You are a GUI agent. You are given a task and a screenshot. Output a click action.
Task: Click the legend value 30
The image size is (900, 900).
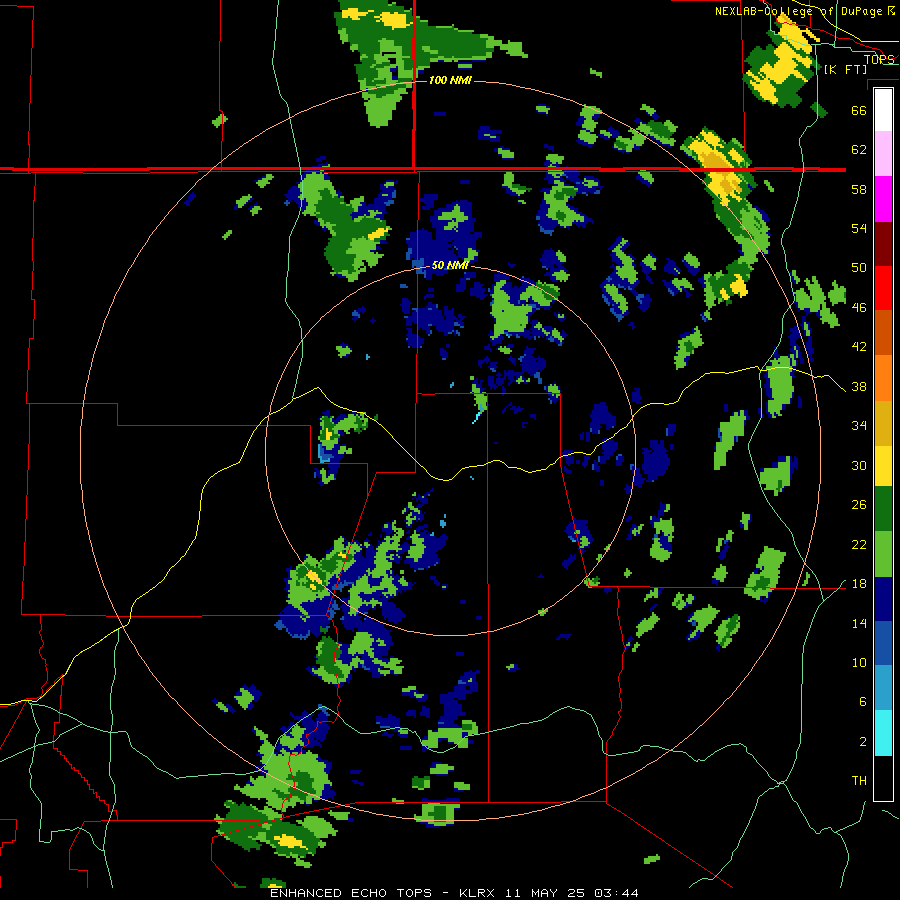pos(859,465)
